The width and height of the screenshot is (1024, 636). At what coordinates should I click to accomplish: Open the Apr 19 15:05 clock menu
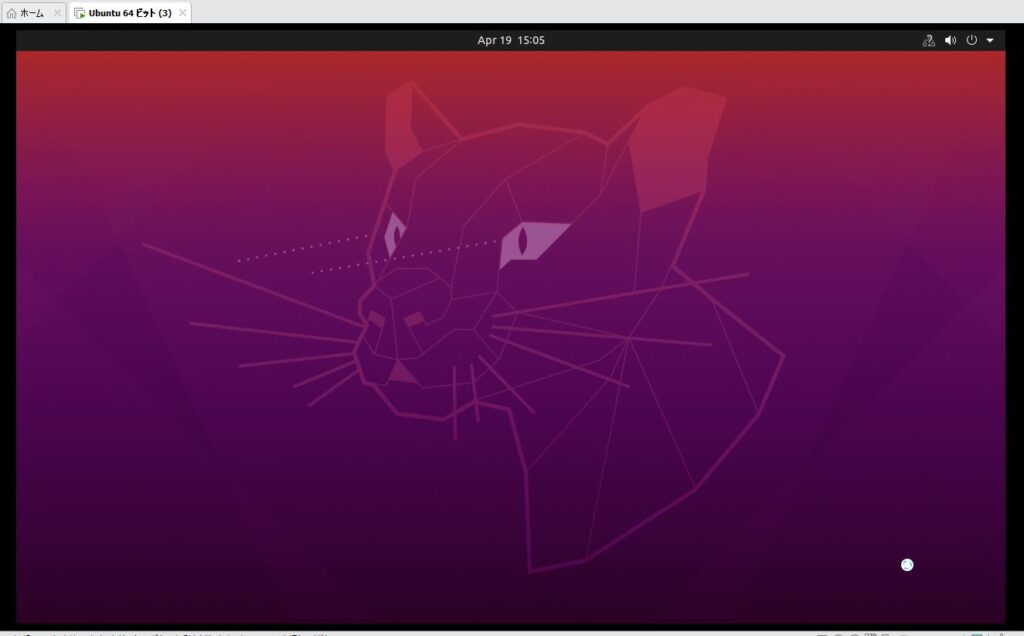[x=511, y=40]
